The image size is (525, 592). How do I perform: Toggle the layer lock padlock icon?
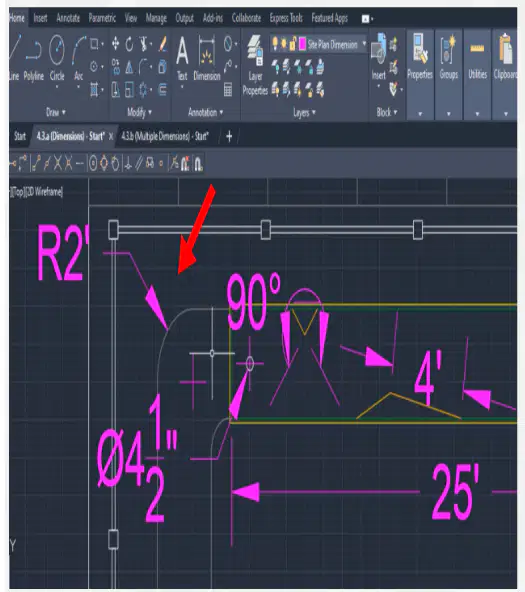point(293,44)
